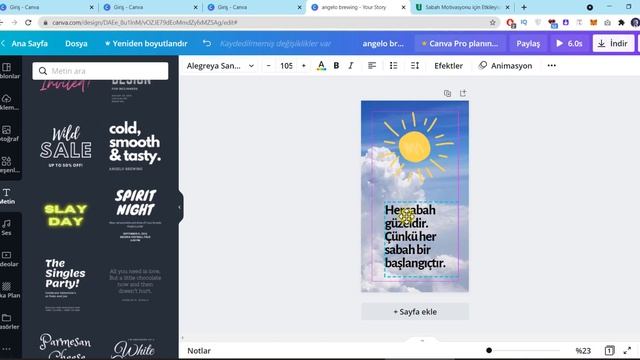Open the Notlar notes panel
The height and width of the screenshot is (360, 640).
tap(199, 351)
